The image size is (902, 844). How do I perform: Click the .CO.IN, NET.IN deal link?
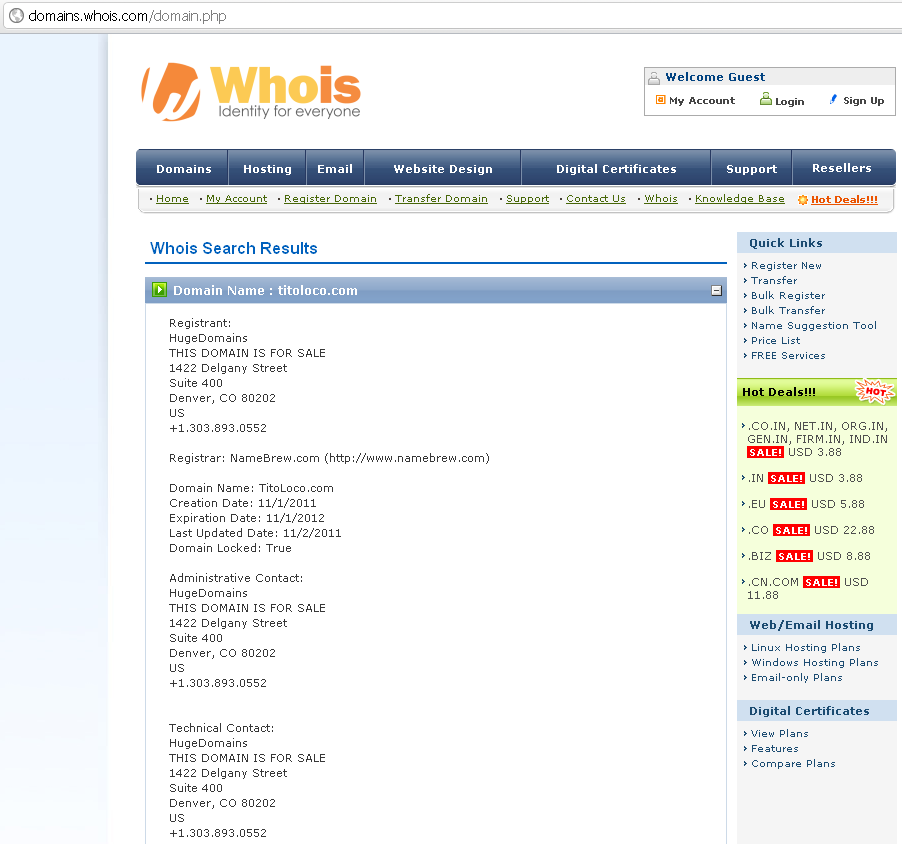point(817,439)
